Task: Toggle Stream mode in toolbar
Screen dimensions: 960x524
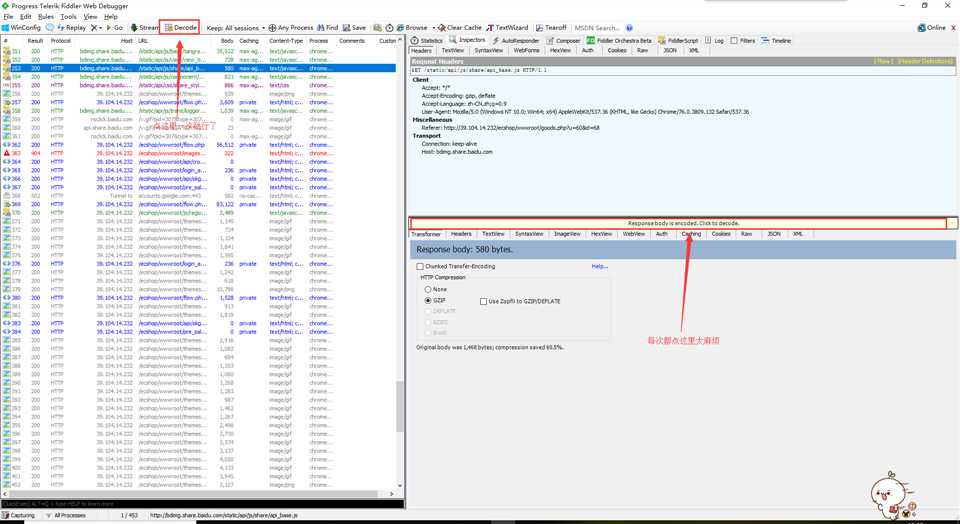Action: (144, 28)
